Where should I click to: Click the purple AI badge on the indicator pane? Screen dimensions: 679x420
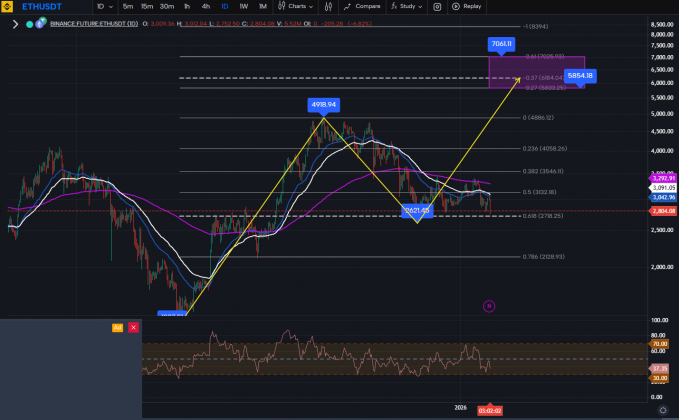click(x=117, y=327)
